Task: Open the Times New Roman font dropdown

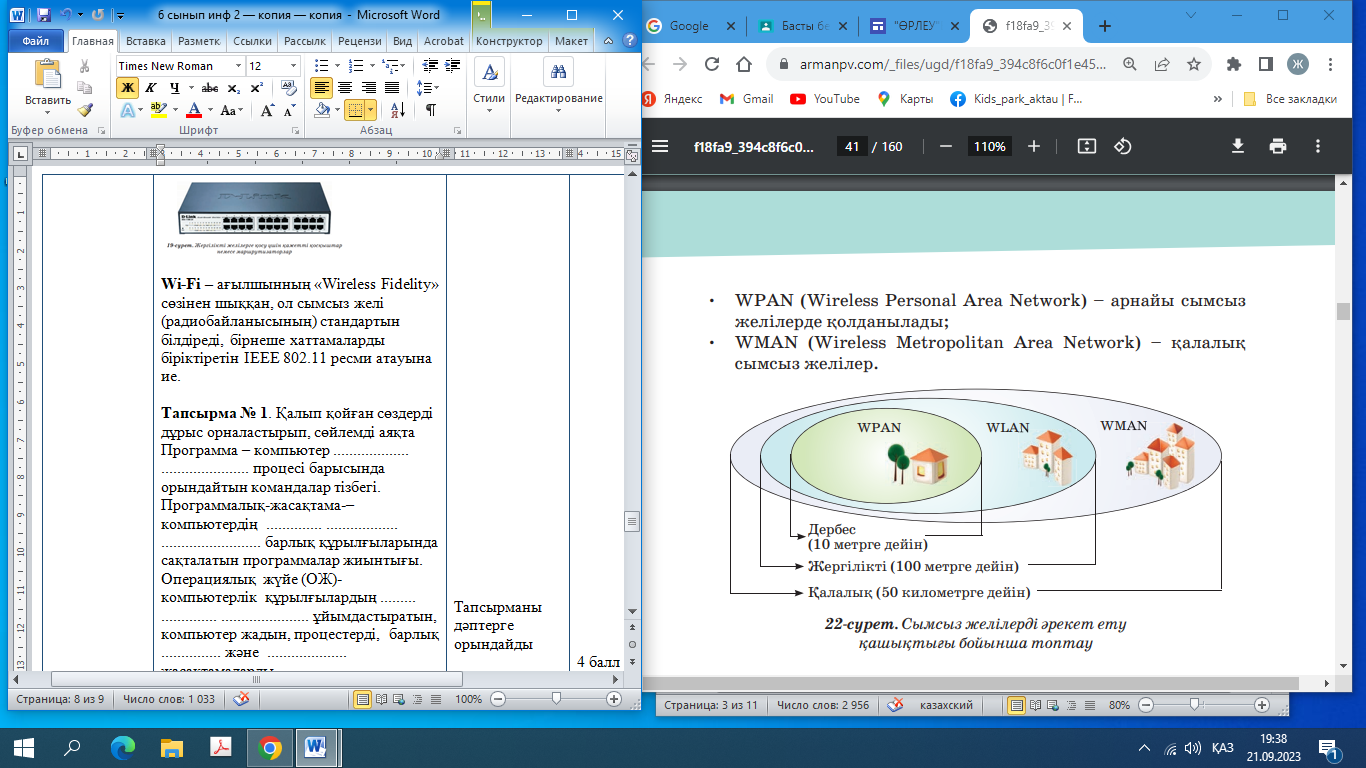Action: (238, 66)
